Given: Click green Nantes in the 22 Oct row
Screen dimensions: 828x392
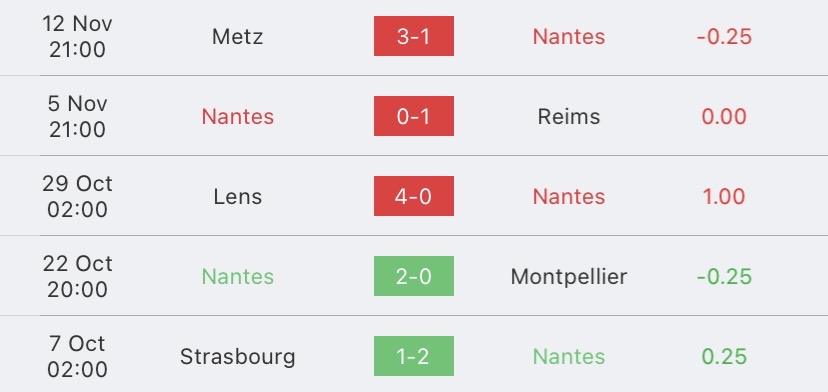Looking at the screenshot, I should (x=238, y=277).
